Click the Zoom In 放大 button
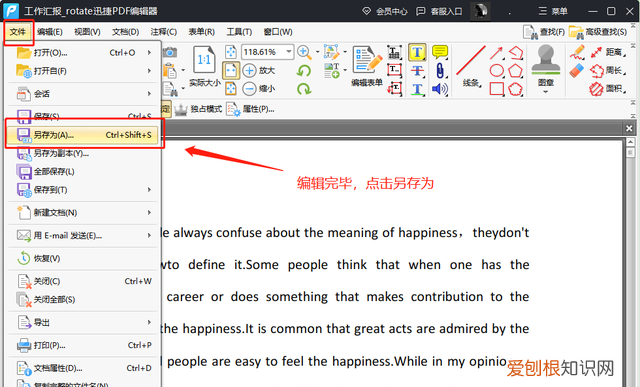Viewport: 640px width, 387px height. pos(258,70)
